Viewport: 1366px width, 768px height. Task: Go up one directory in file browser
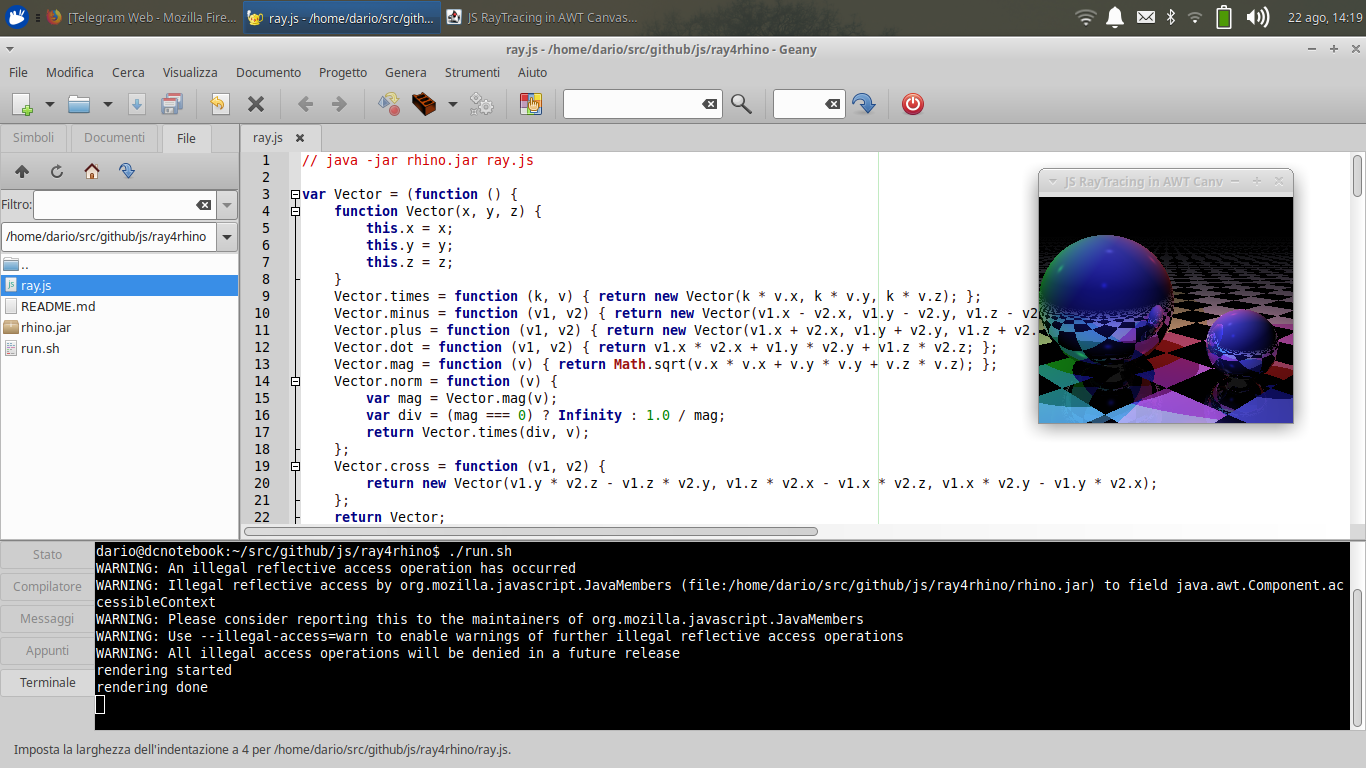coord(22,171)
